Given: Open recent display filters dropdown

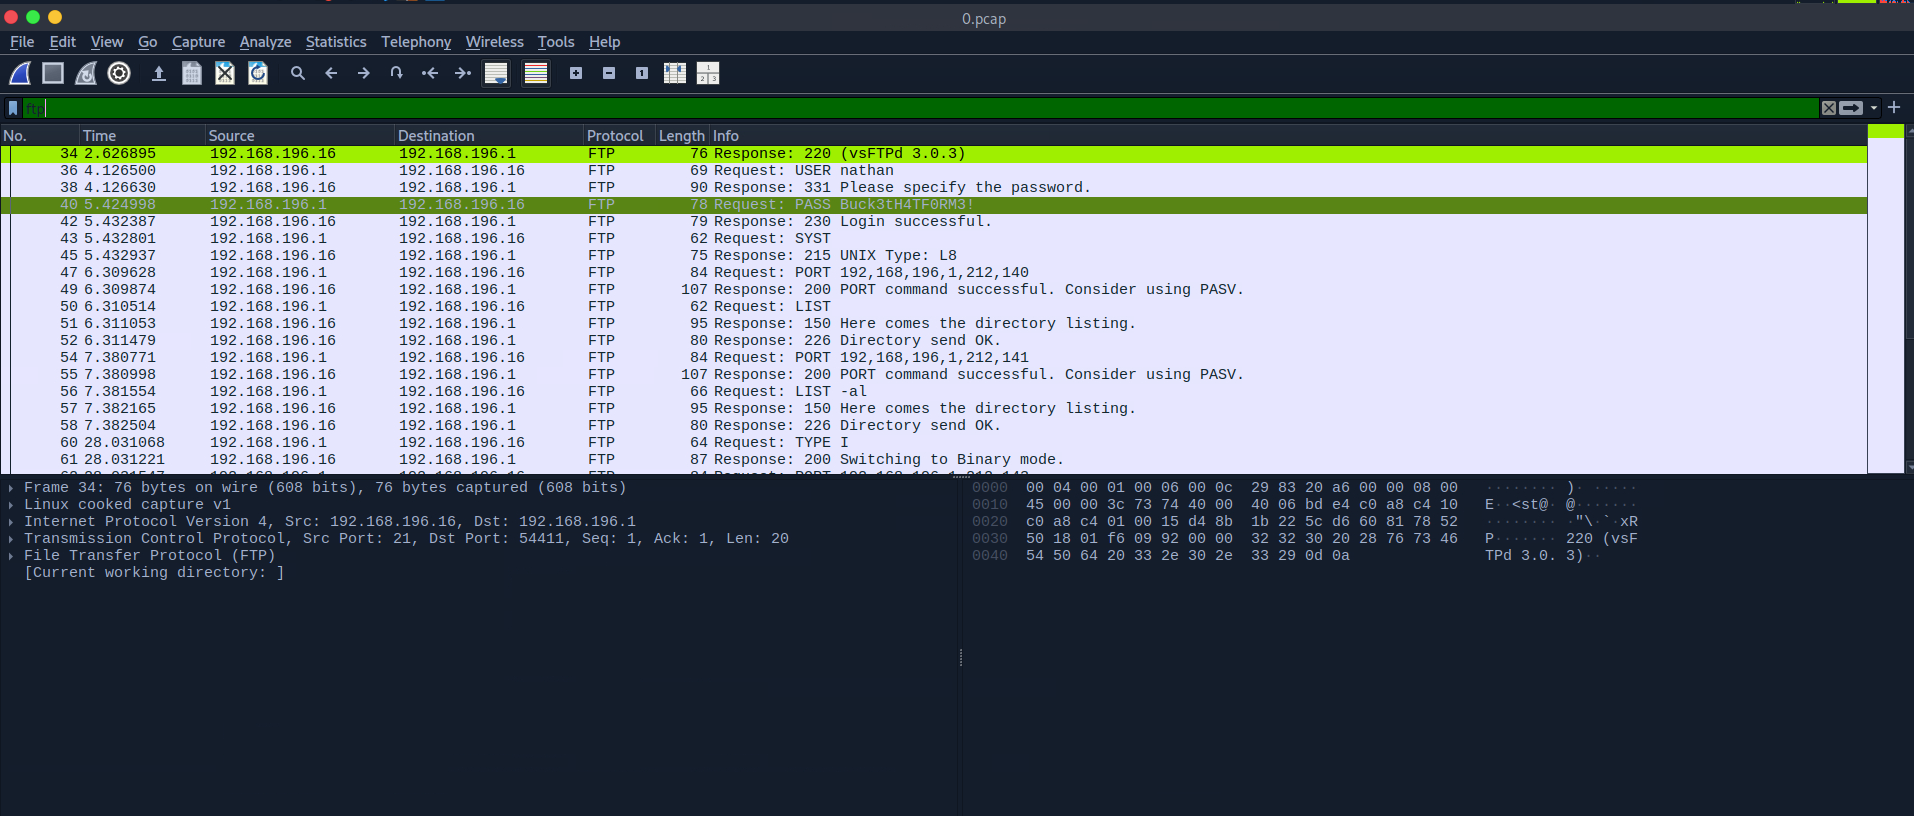Looking at the screenshot, I should click(x=1874, y=108).
